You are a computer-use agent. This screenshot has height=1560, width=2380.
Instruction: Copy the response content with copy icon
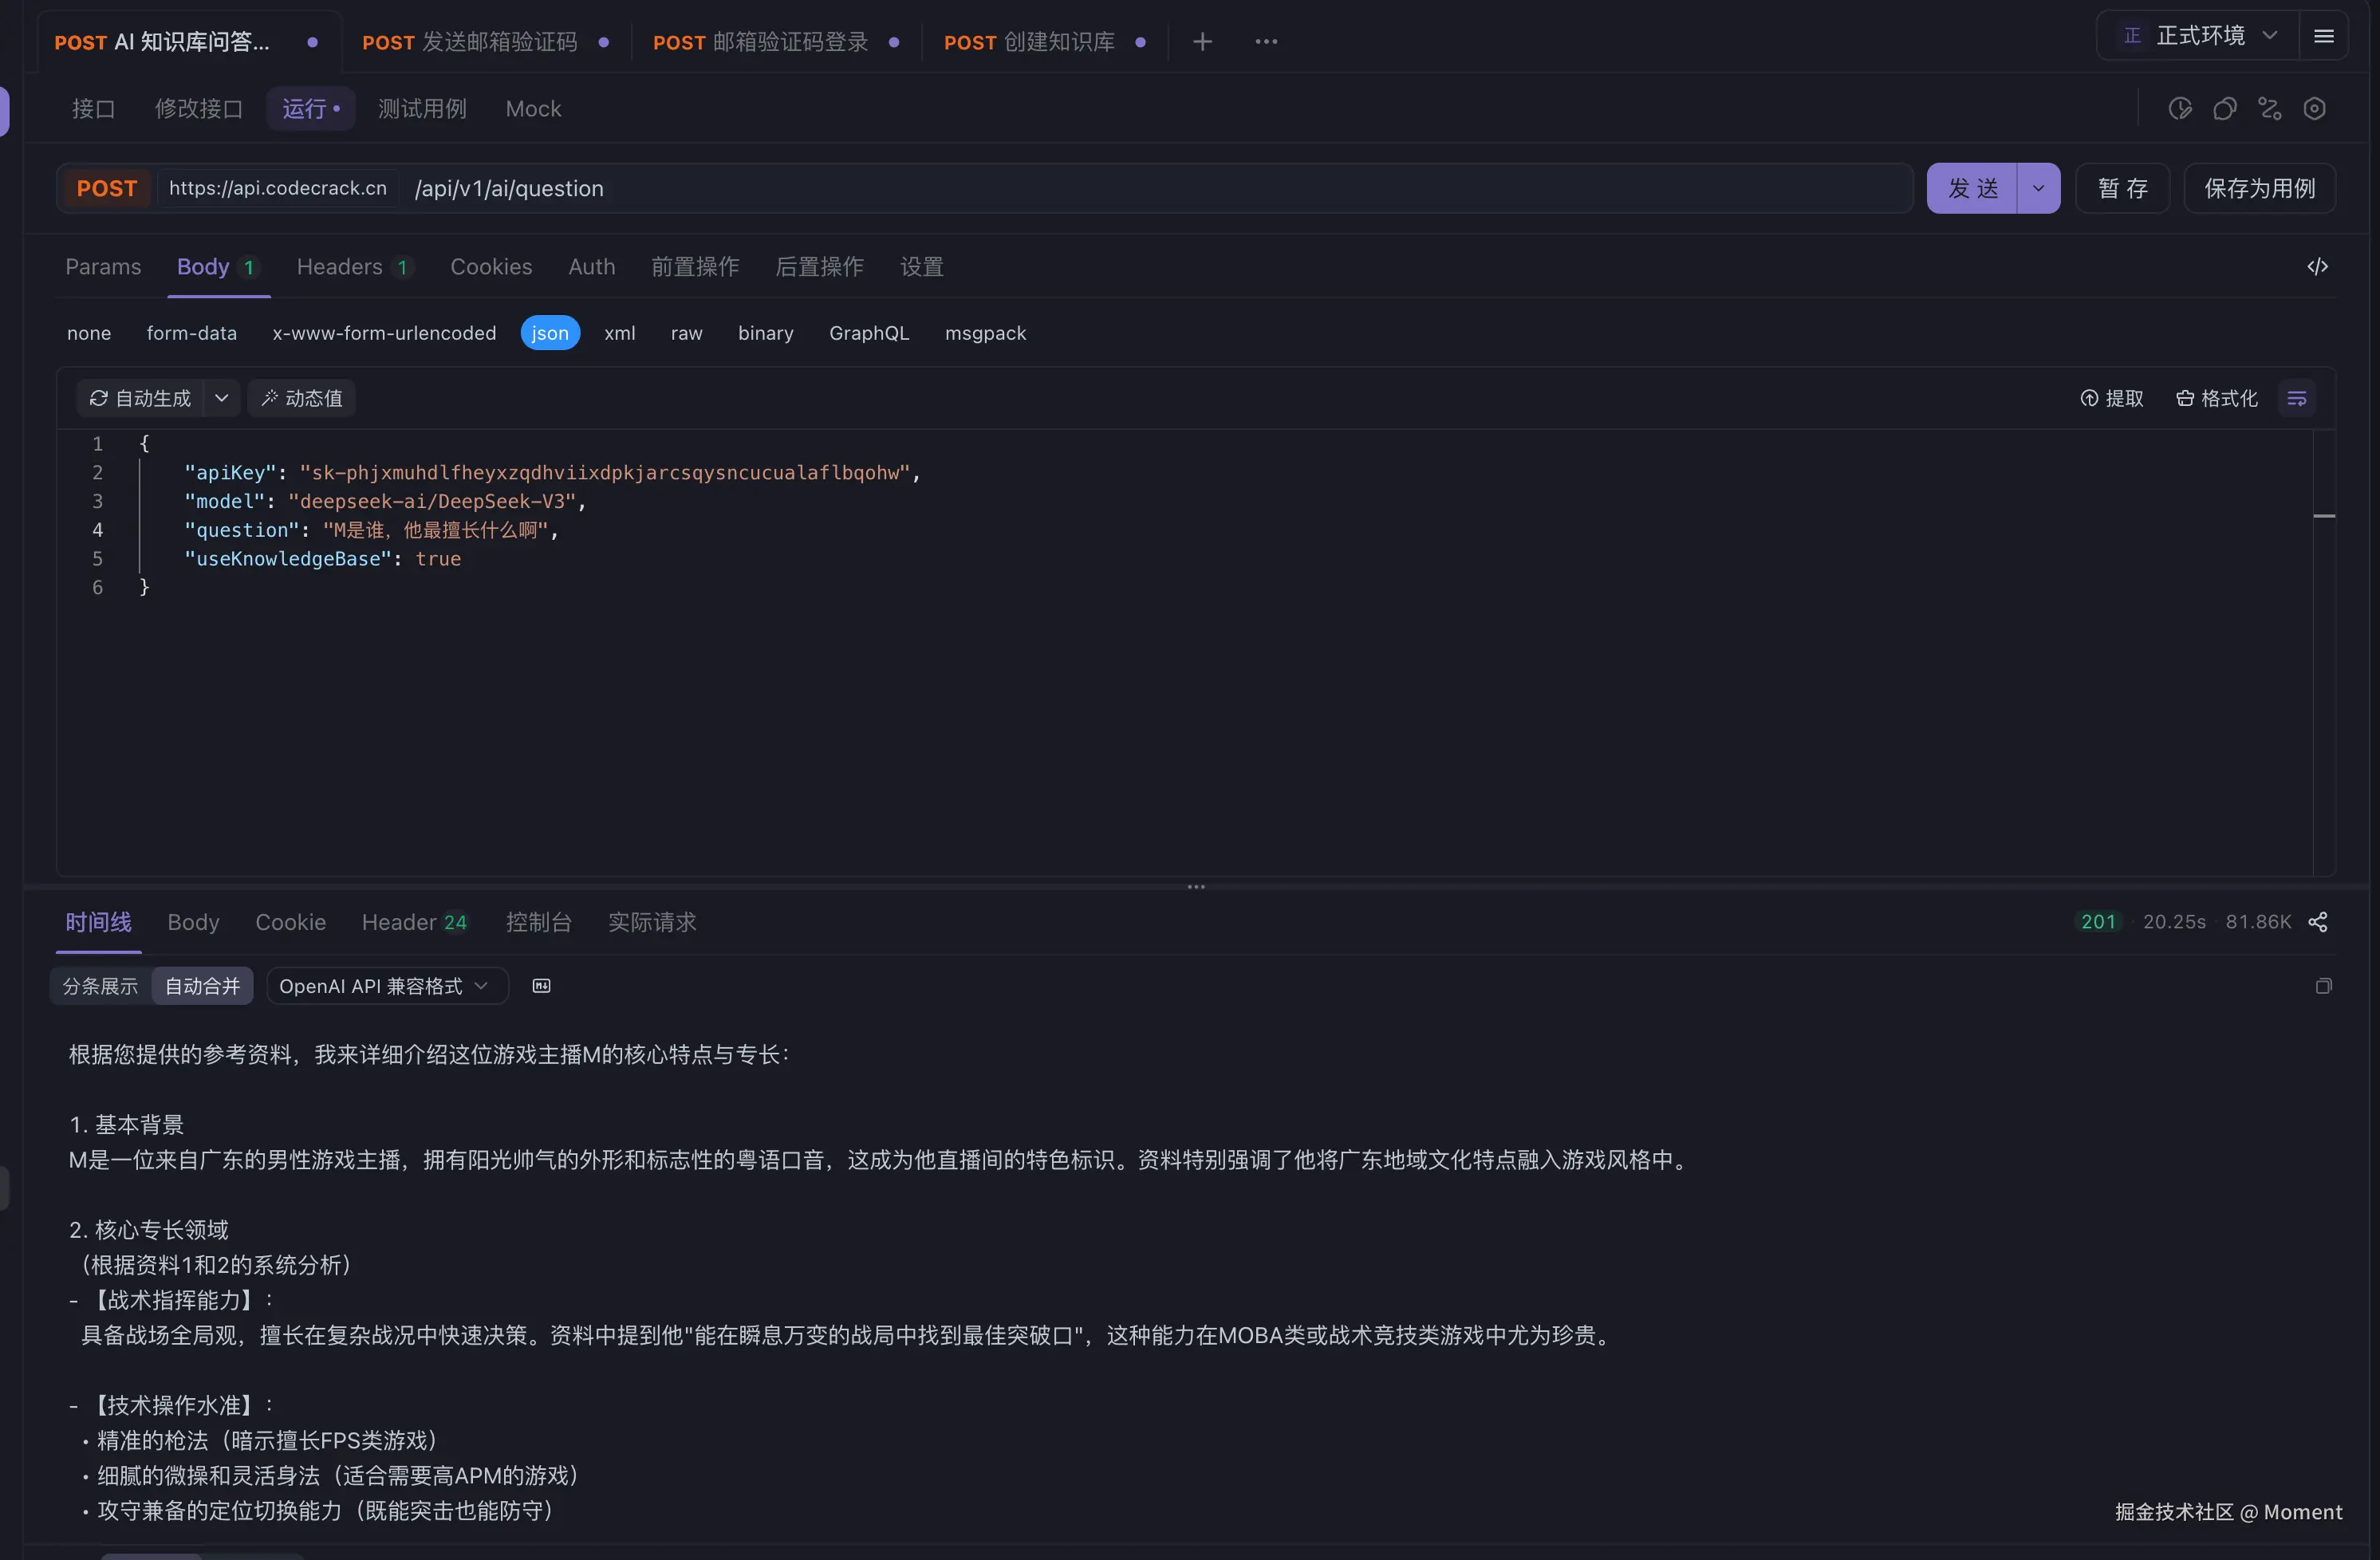(x=2325, y=986)
